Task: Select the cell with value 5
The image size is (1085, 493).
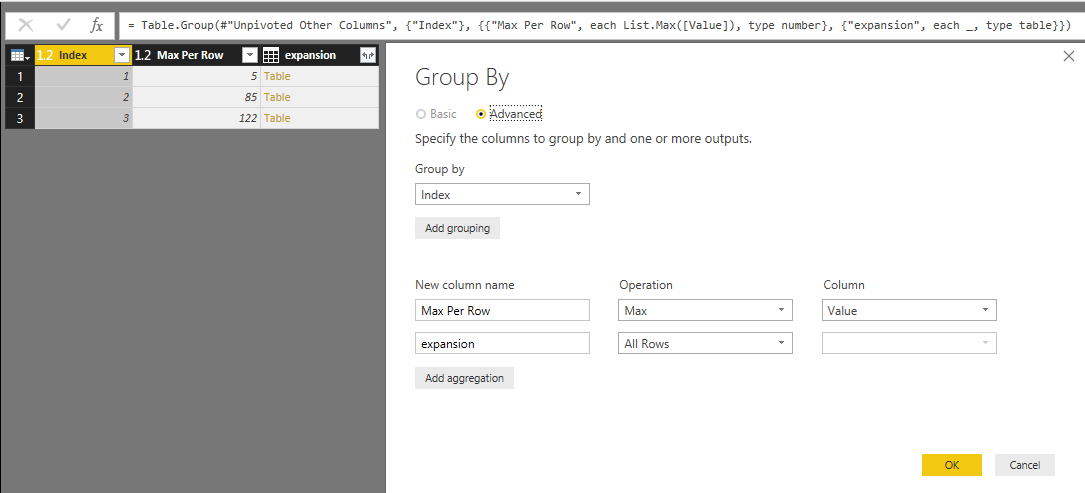Action: (x=196, y=76)
